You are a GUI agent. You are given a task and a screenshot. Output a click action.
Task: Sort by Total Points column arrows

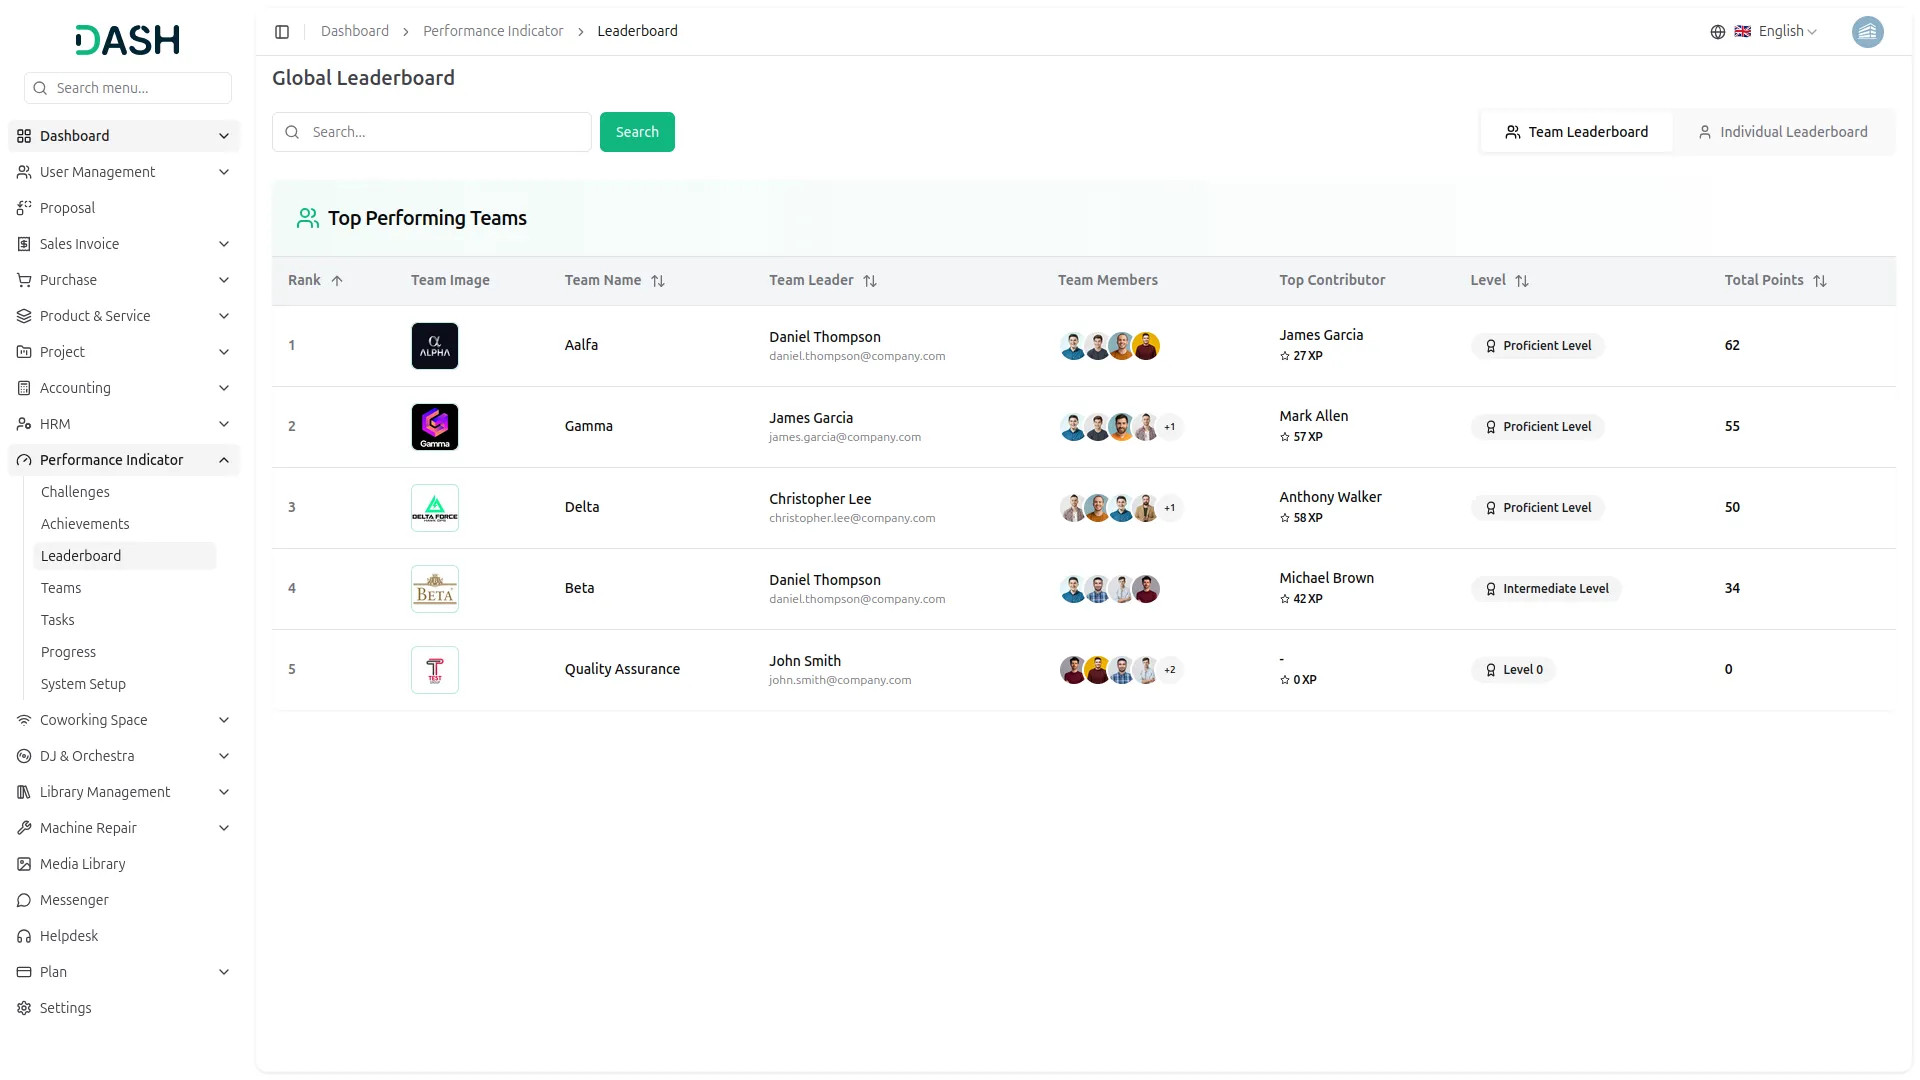[1820, 281]
